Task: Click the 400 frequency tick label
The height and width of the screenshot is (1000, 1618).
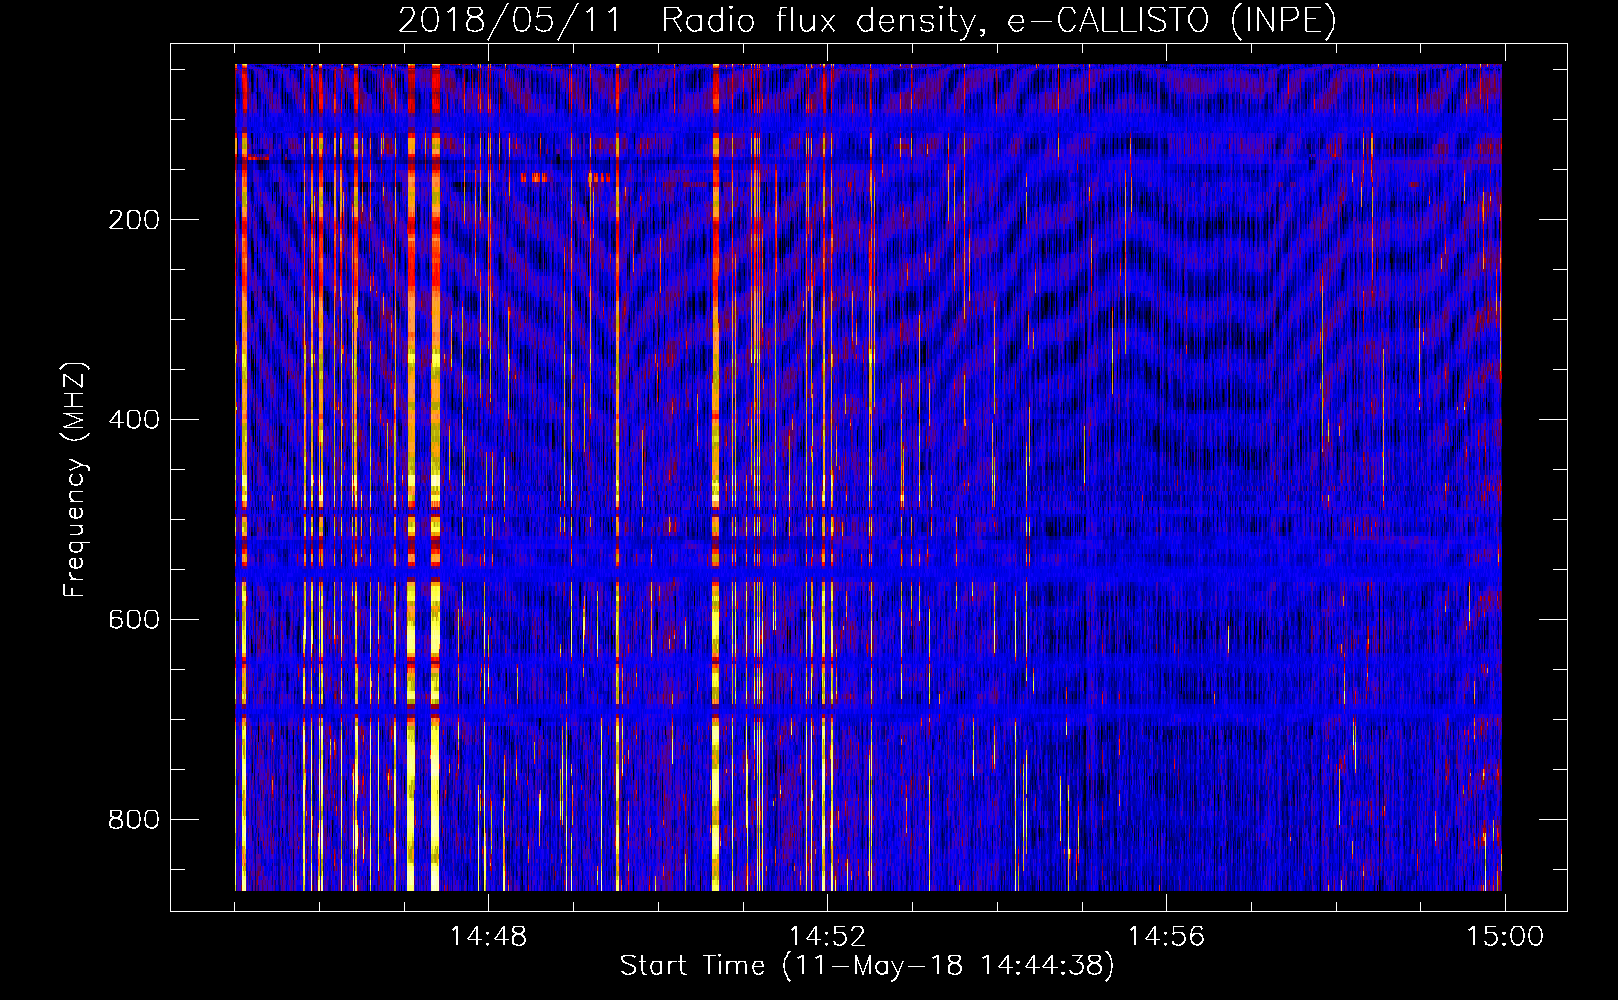Action: tap(134, 420)
